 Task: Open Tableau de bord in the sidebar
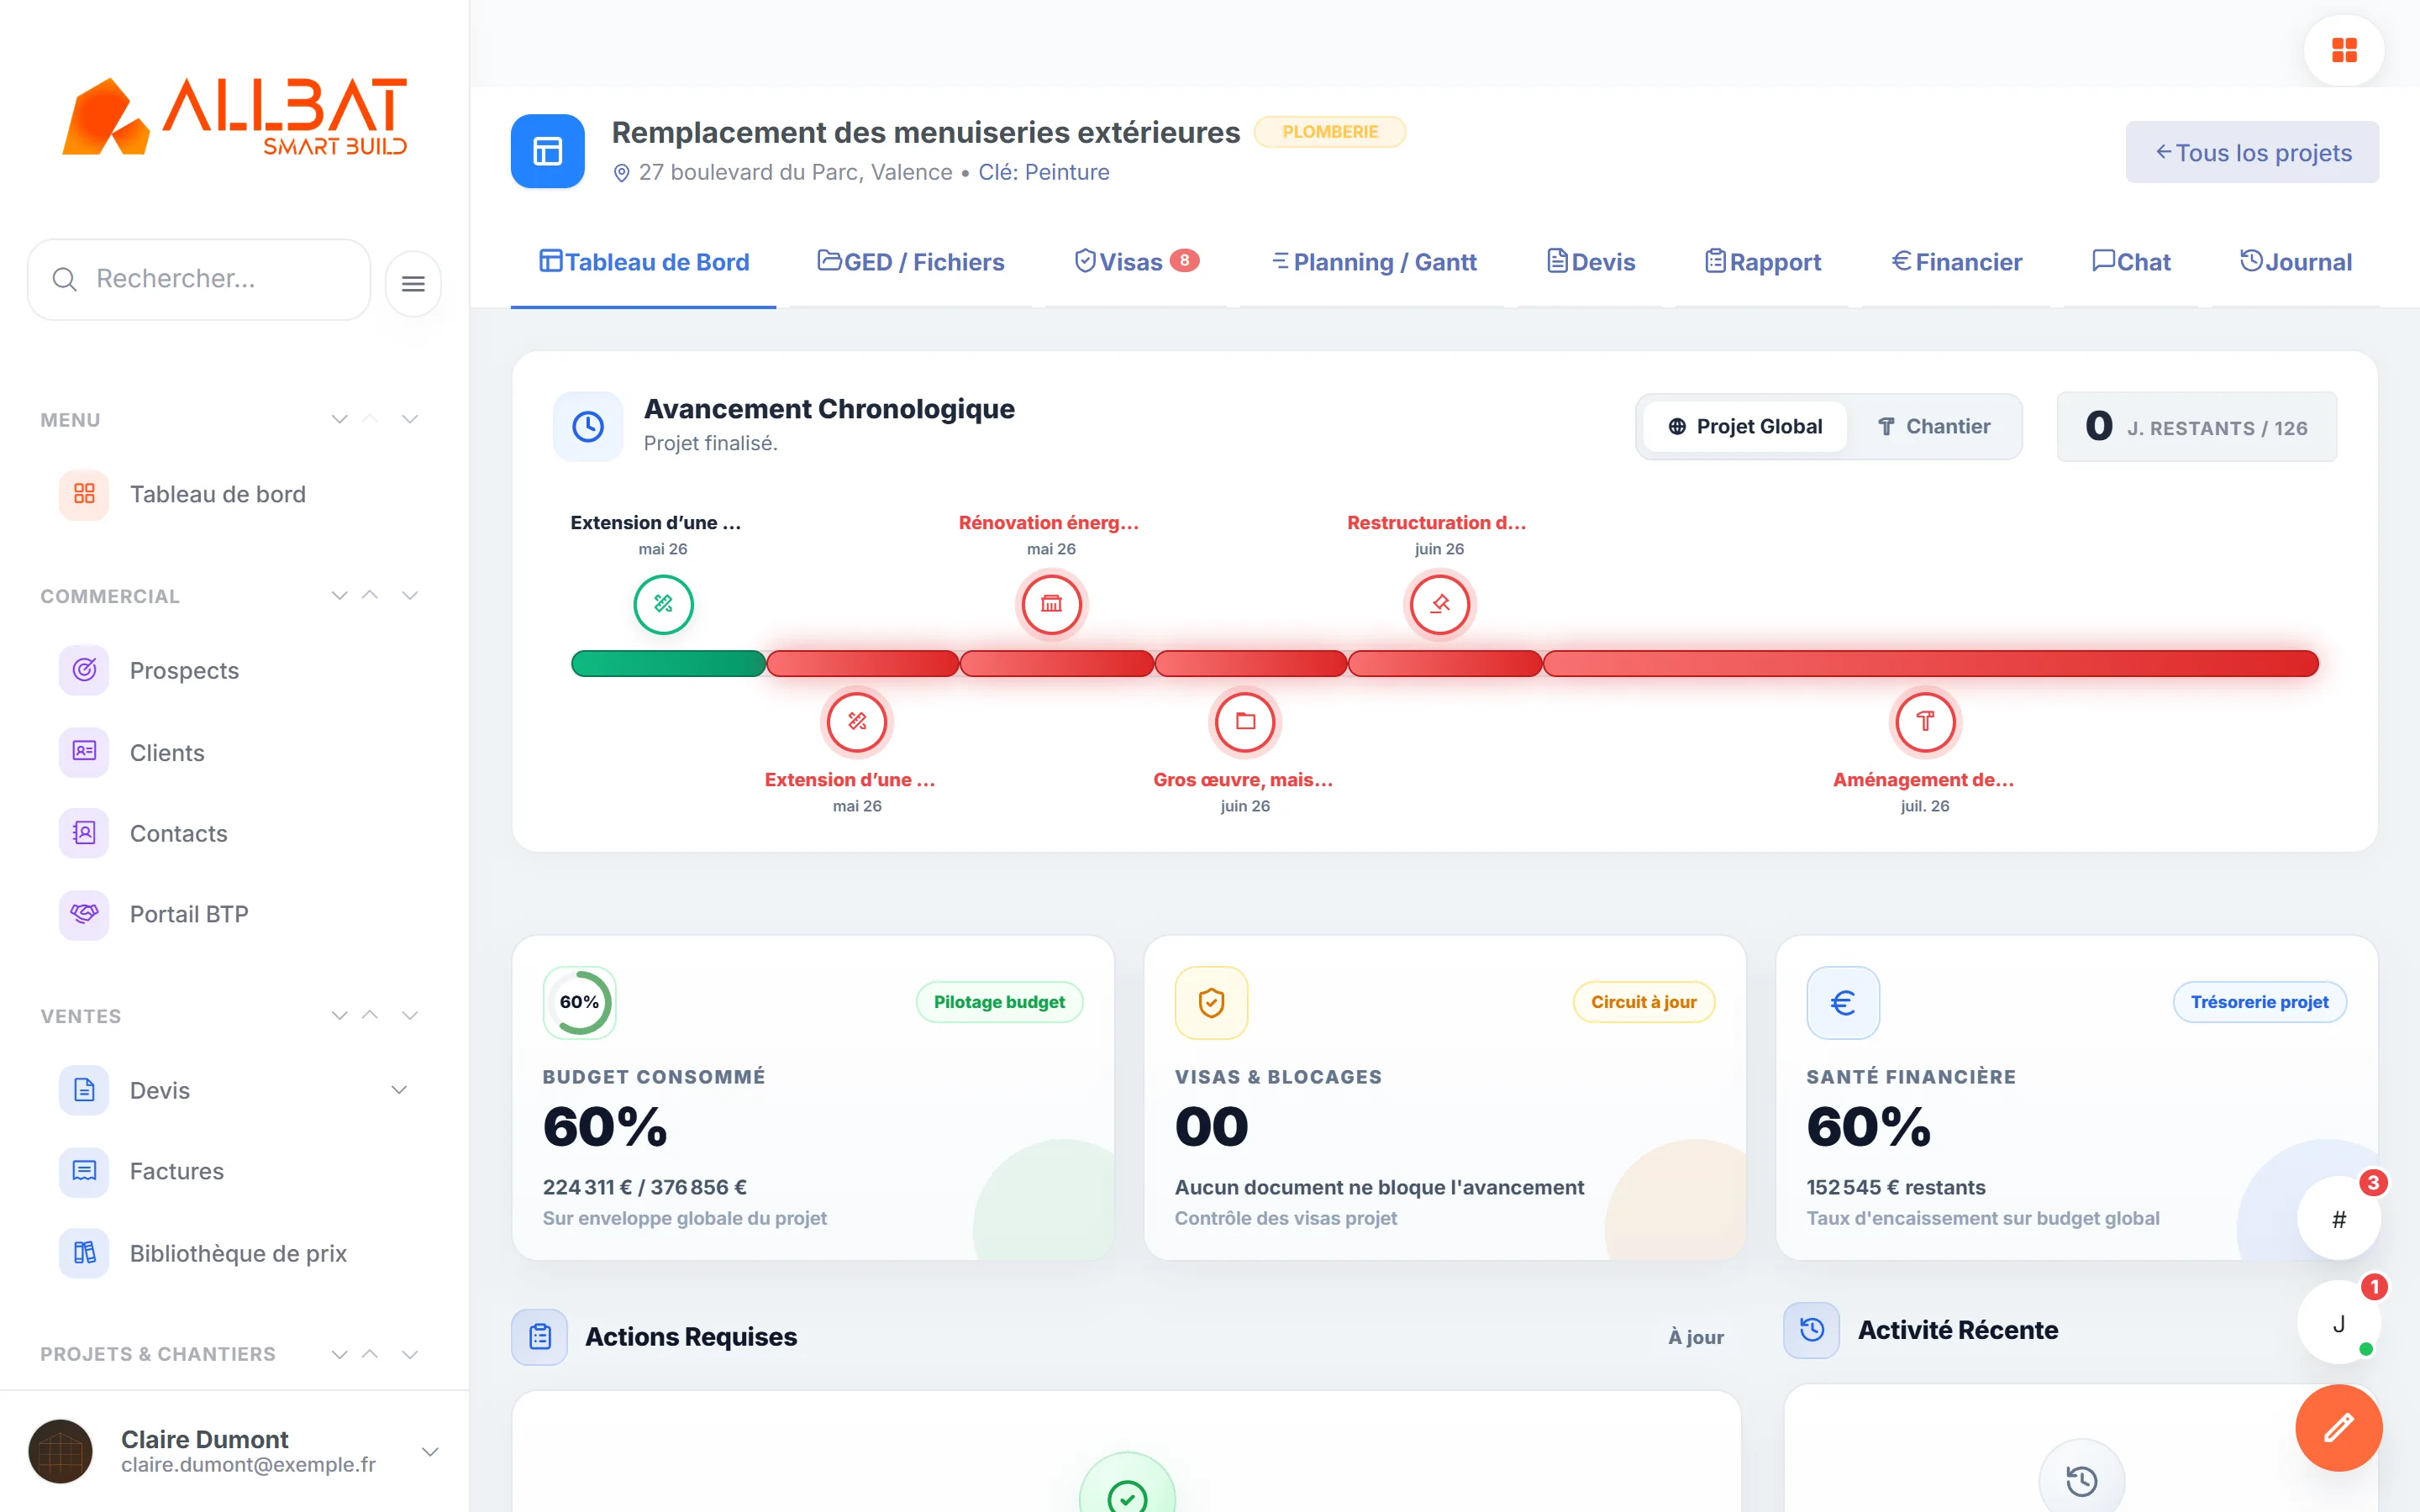point(218,494)
